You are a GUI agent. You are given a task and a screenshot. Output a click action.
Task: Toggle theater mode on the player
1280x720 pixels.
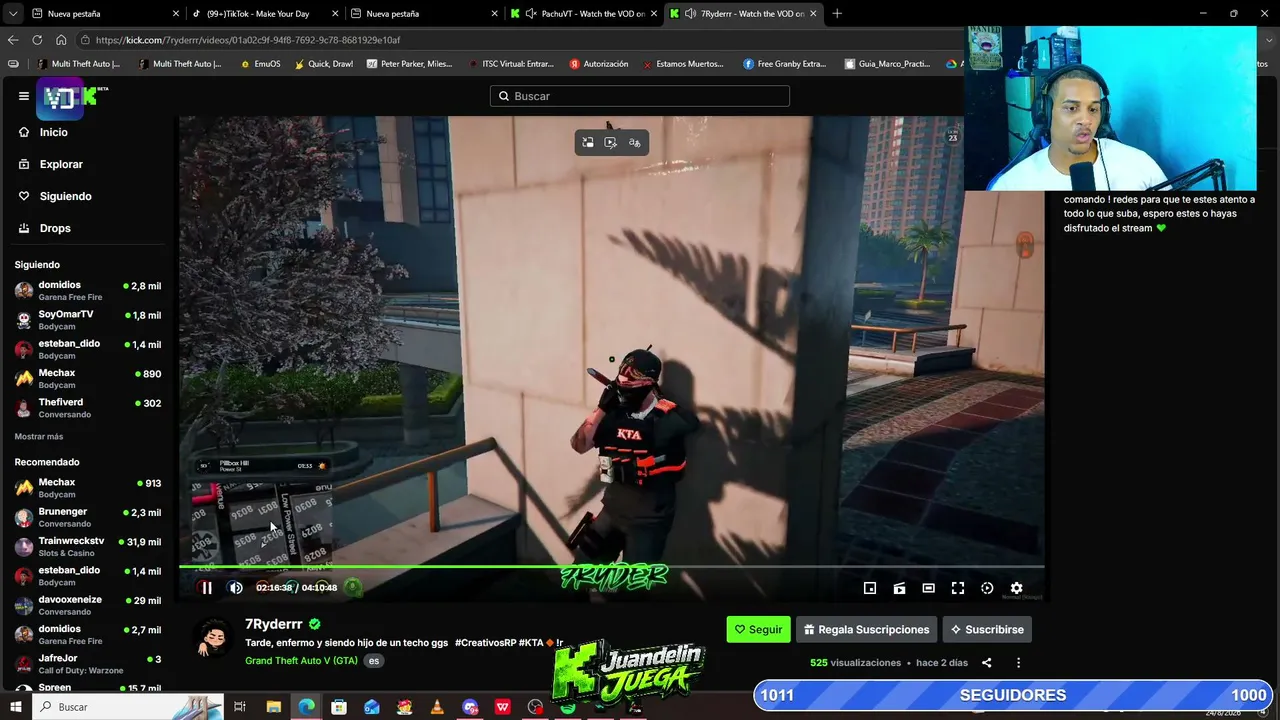pos(928,588)
